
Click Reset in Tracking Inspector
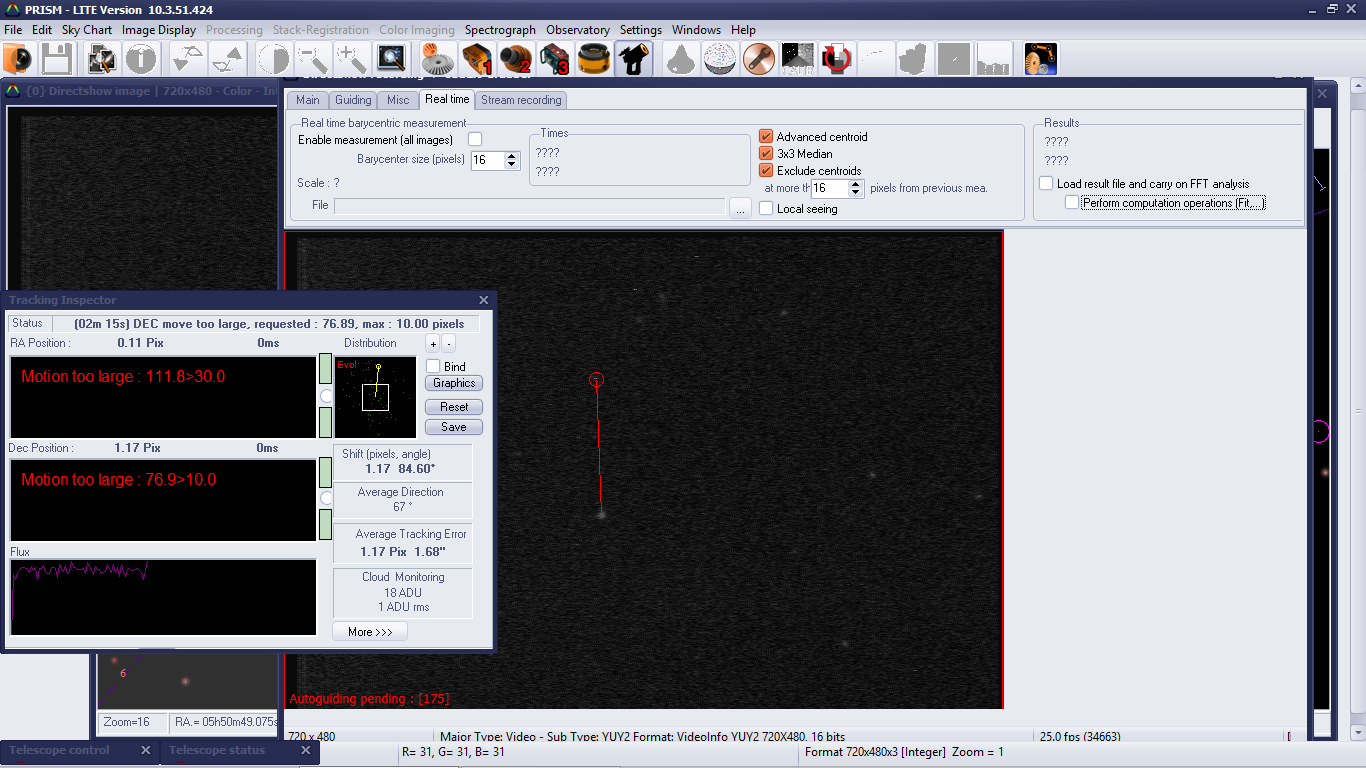pos(454,407)
